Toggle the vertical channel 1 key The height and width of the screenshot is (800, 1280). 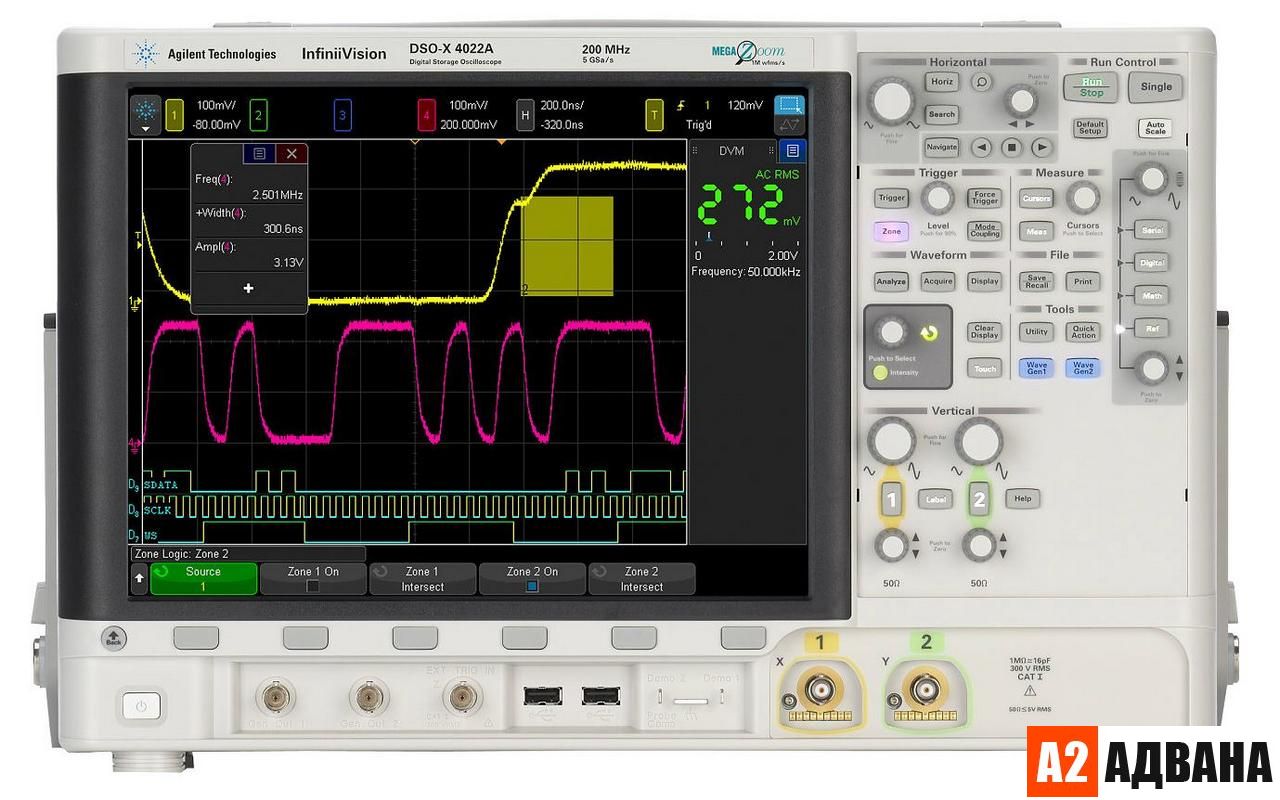(892, 499)
